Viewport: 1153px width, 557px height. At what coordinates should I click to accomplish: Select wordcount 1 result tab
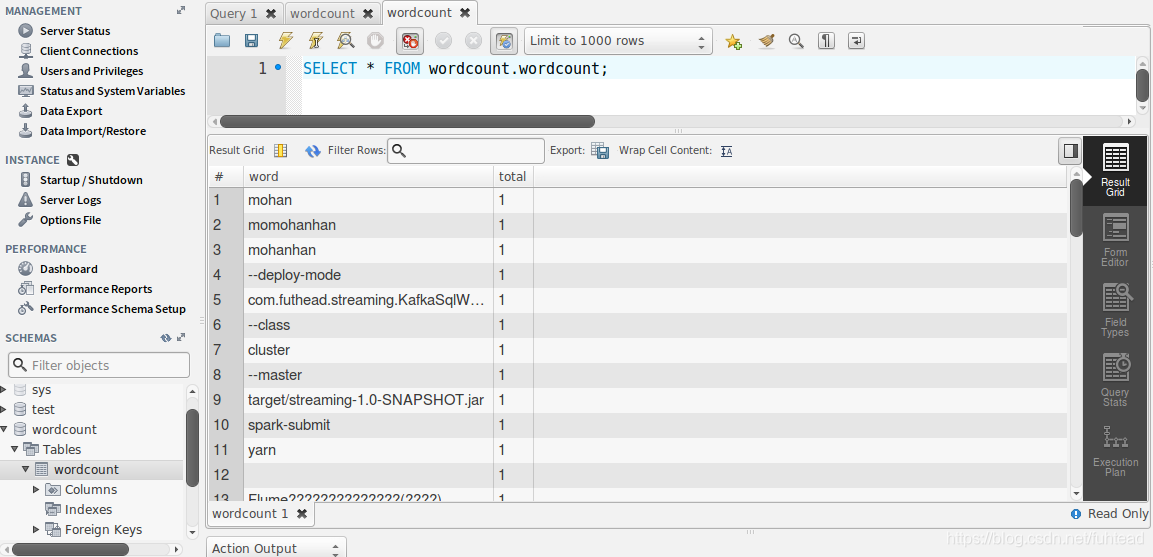250,514
